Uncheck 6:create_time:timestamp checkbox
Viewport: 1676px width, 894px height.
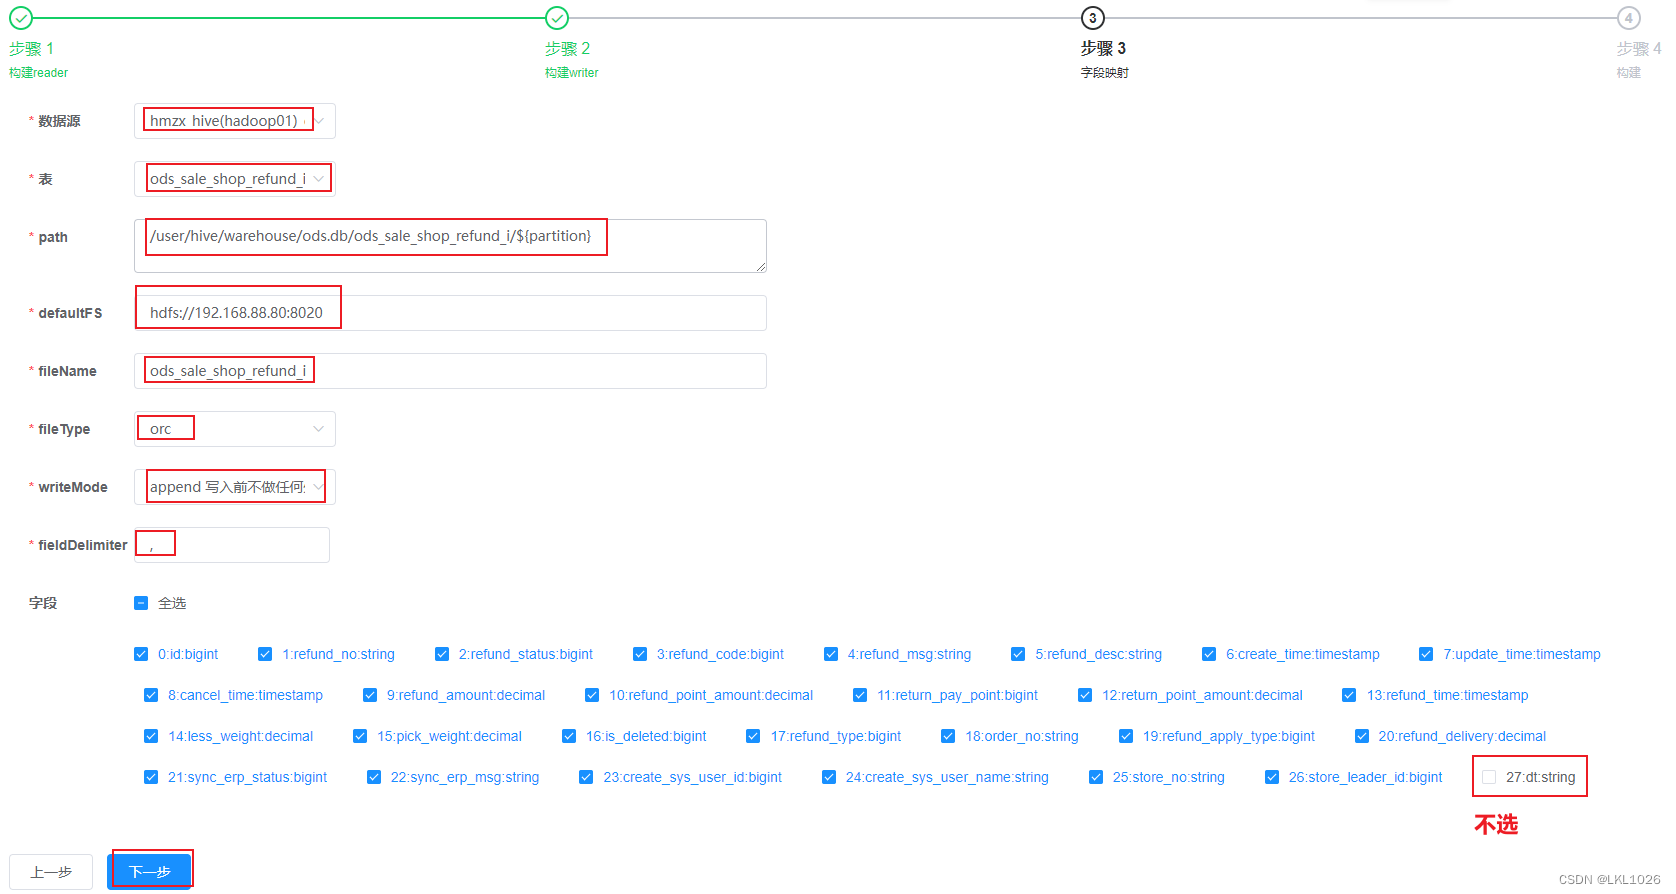(1209, 654)
